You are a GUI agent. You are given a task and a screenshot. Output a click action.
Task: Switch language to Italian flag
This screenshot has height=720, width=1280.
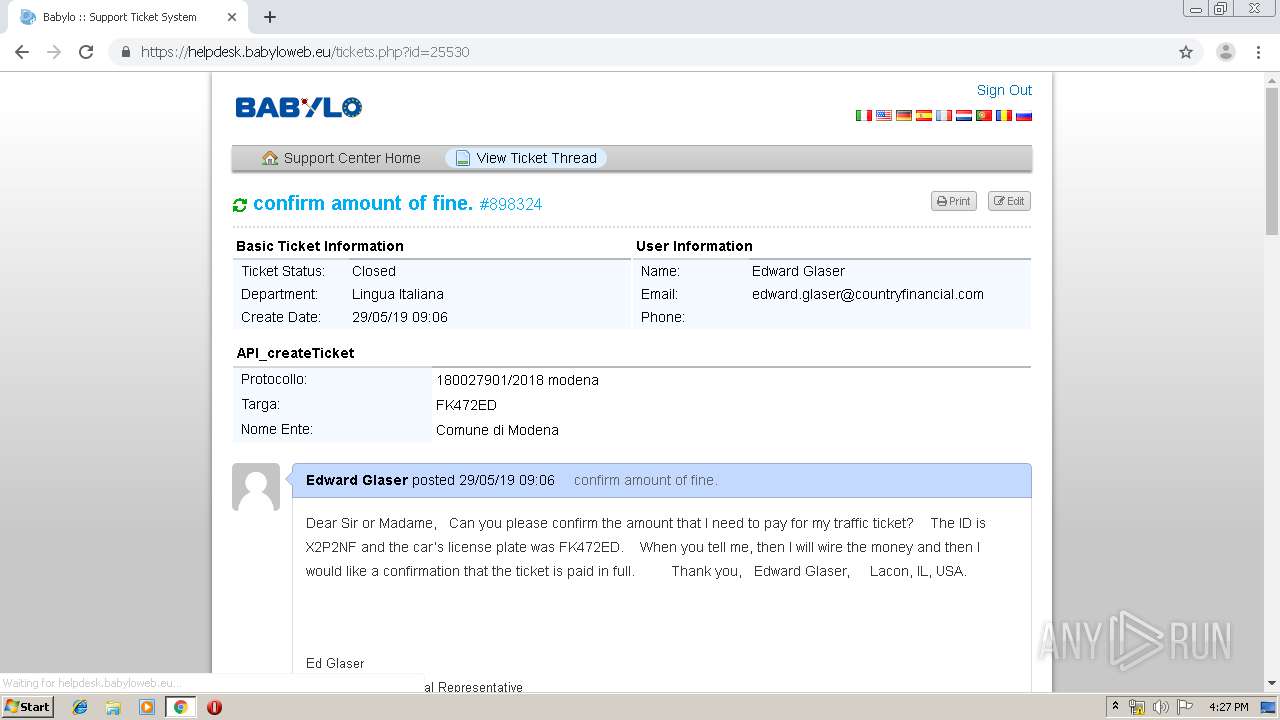(x=863, y=115)
